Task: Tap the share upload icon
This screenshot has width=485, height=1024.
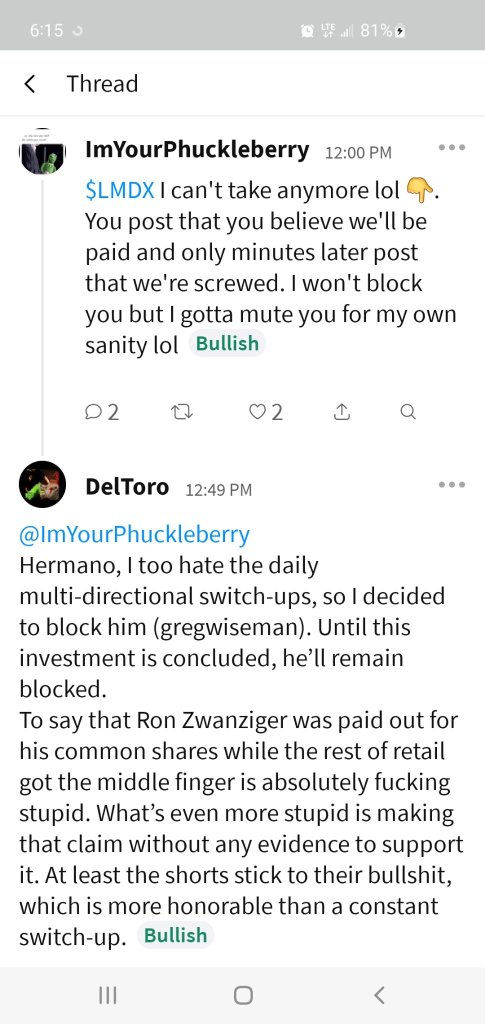Action: coord(339,412)
